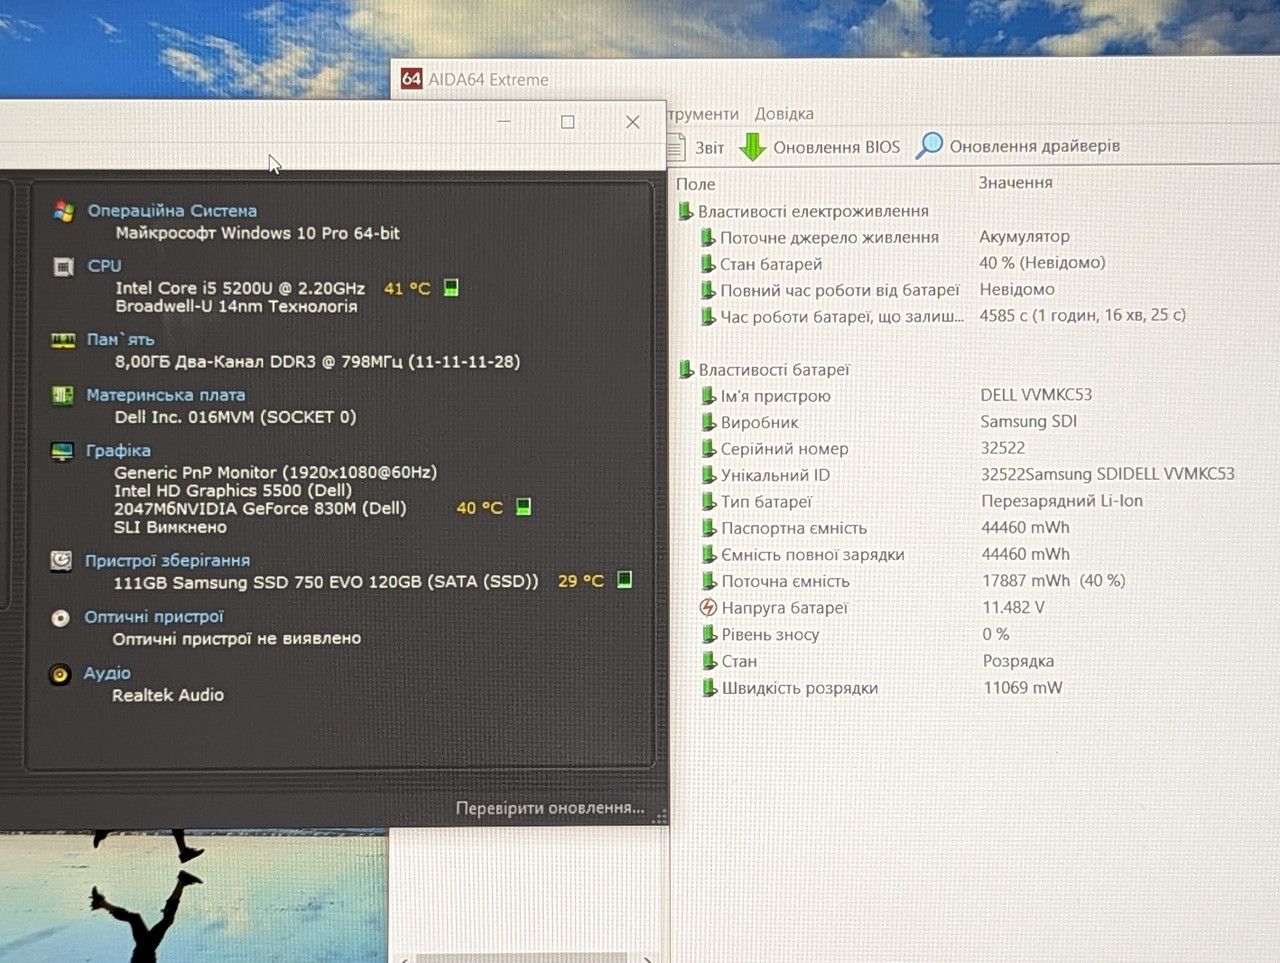Click the AIDA64 Extreme title bar icon
Viewport: 1280px width, 963px height.
(x=411, y=79)
